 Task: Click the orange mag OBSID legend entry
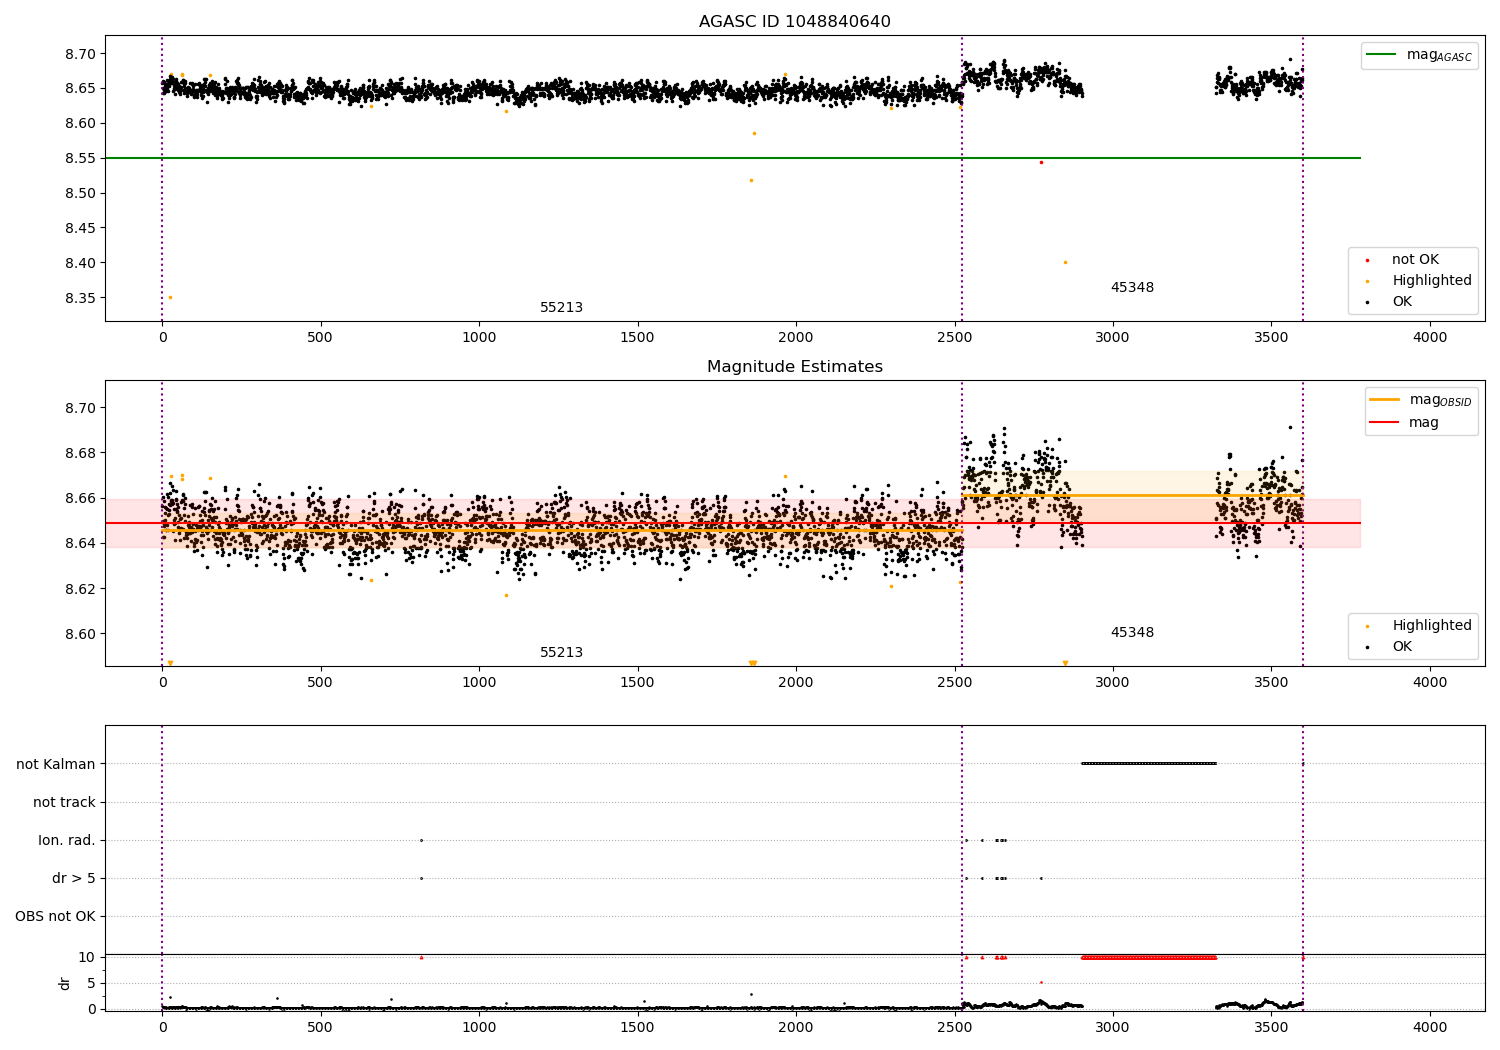tap(1385, 399)
